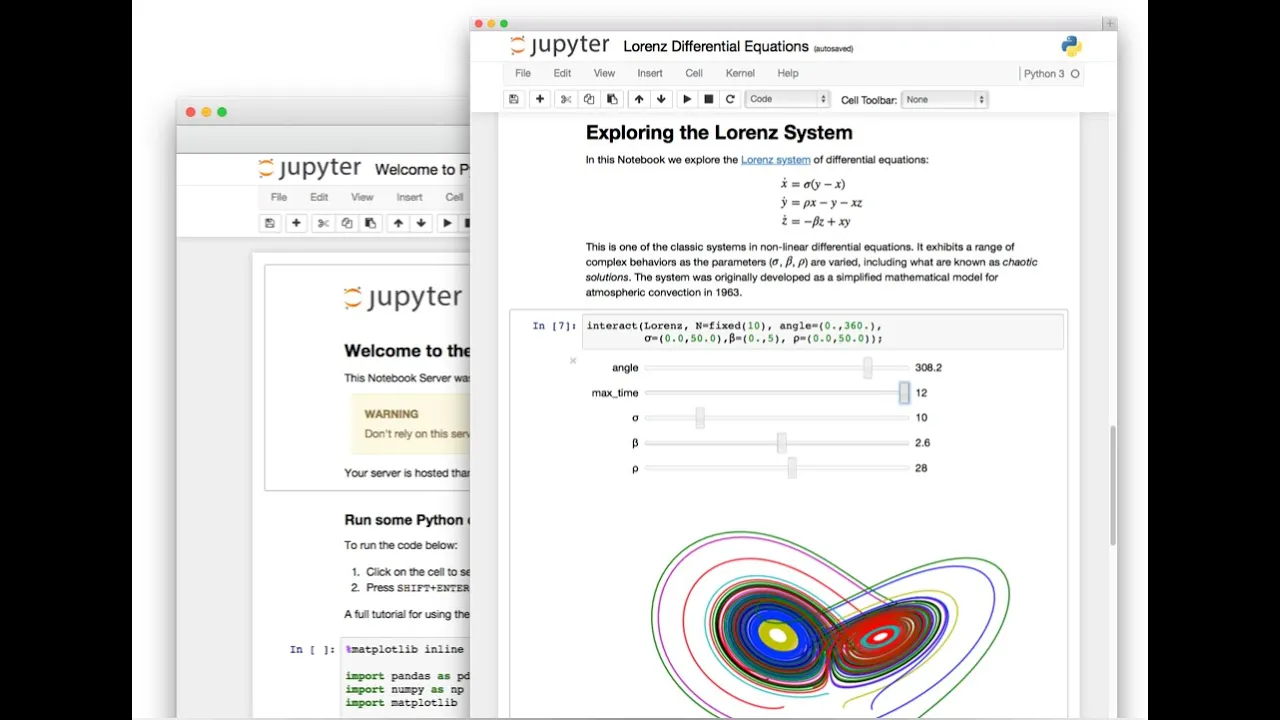Click the σ slider handle
1280x720 pixels.
[700, 418]
